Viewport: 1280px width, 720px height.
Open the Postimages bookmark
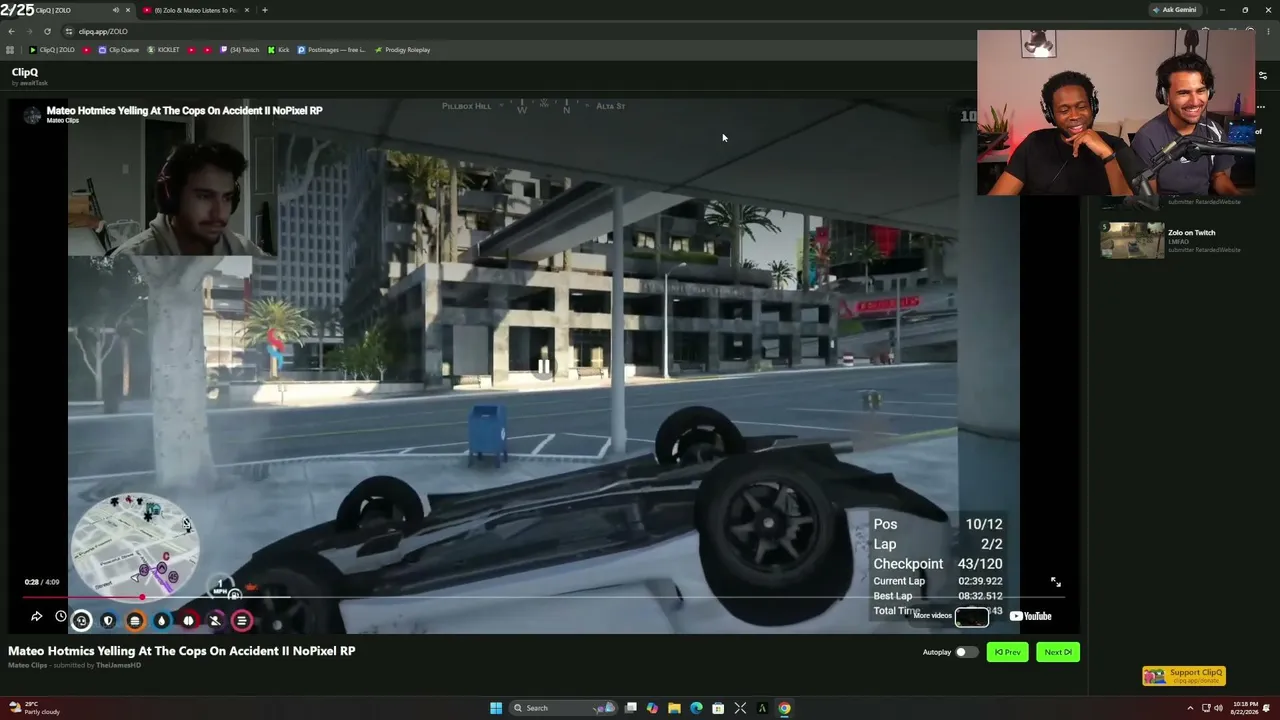331,50
